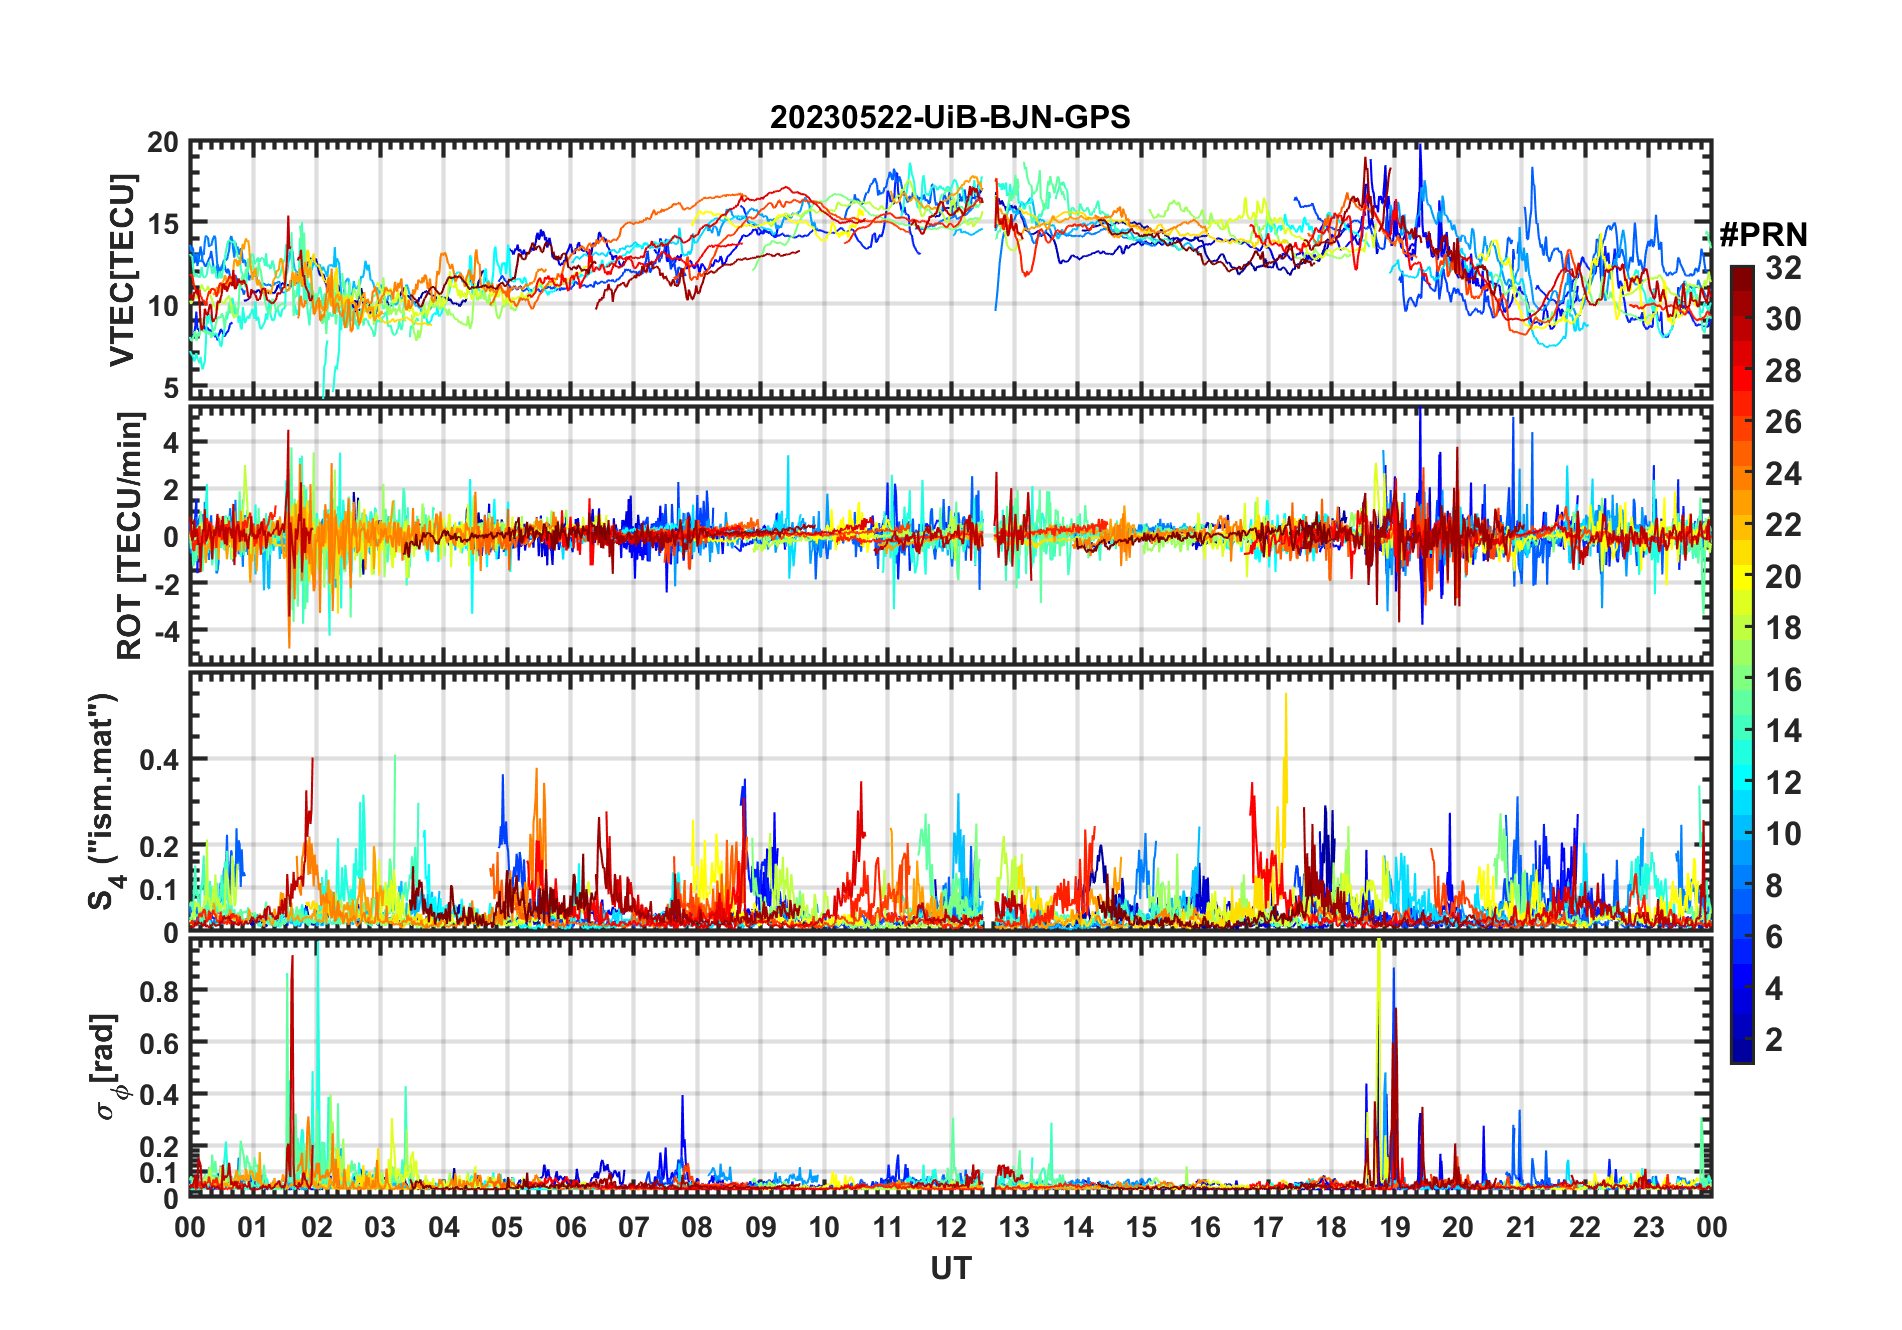Click the 21 hour tick label
This screenshot has height=1330, width=1902.
pos(1521,1227)
